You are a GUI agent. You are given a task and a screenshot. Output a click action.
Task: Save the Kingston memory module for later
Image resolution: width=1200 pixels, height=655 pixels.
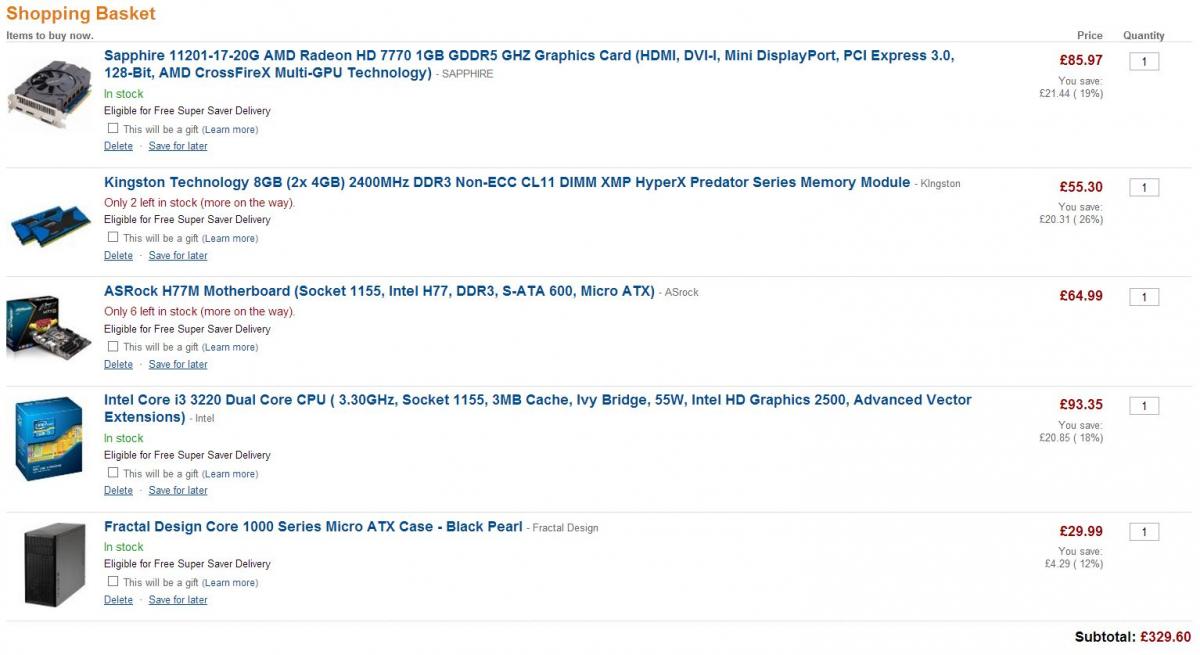pos(178,256)
